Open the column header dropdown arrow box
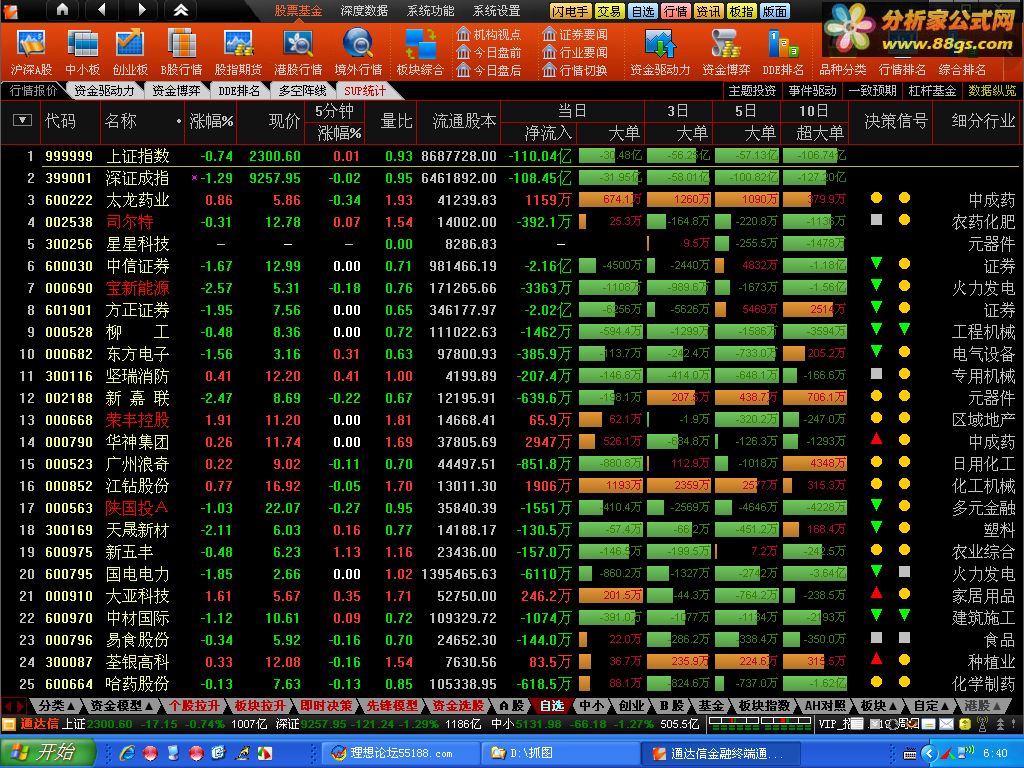The width and height of the screenshot is (1024, 768). click(x=22, y=120)
